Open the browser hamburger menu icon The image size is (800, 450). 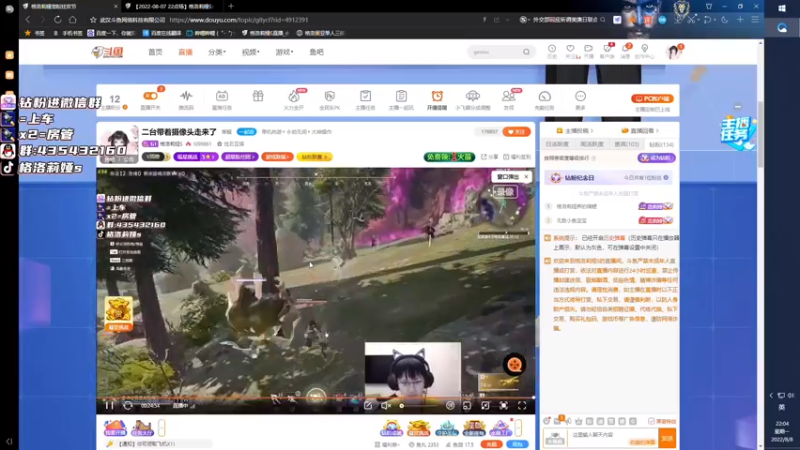[x=755, y=20]
